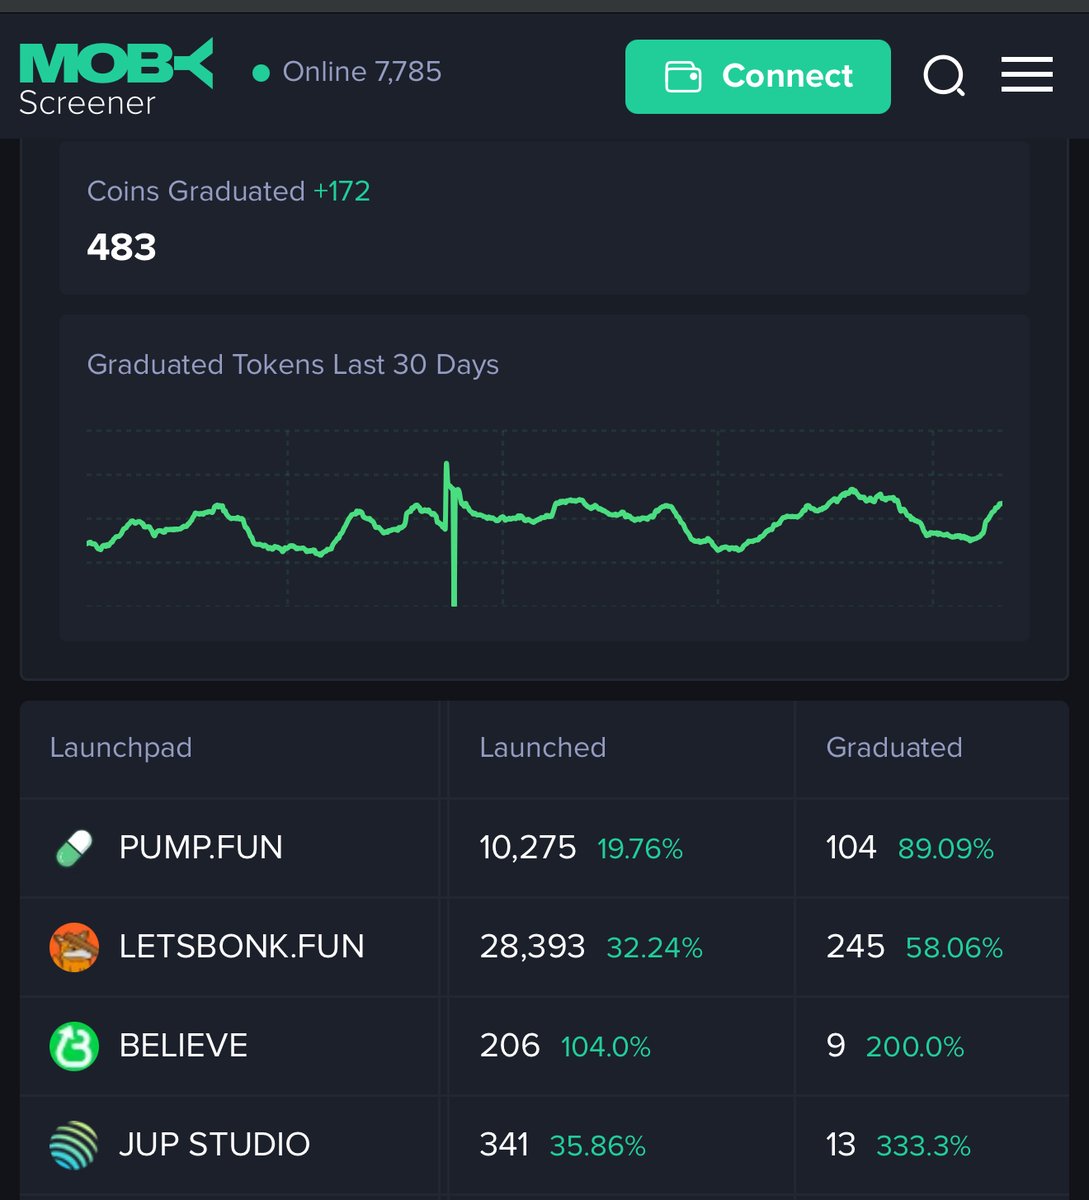1089x1200 pixels.
Task: Click the 32.24% launched change
Action: pyautogui.click(x=655, y=949)
